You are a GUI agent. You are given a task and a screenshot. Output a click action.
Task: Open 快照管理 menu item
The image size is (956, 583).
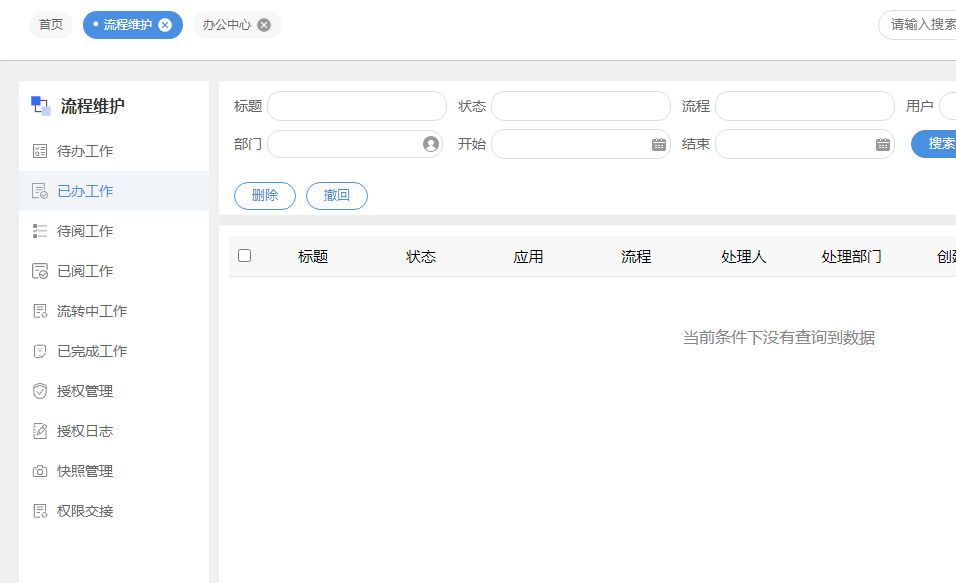coord(114,471)
